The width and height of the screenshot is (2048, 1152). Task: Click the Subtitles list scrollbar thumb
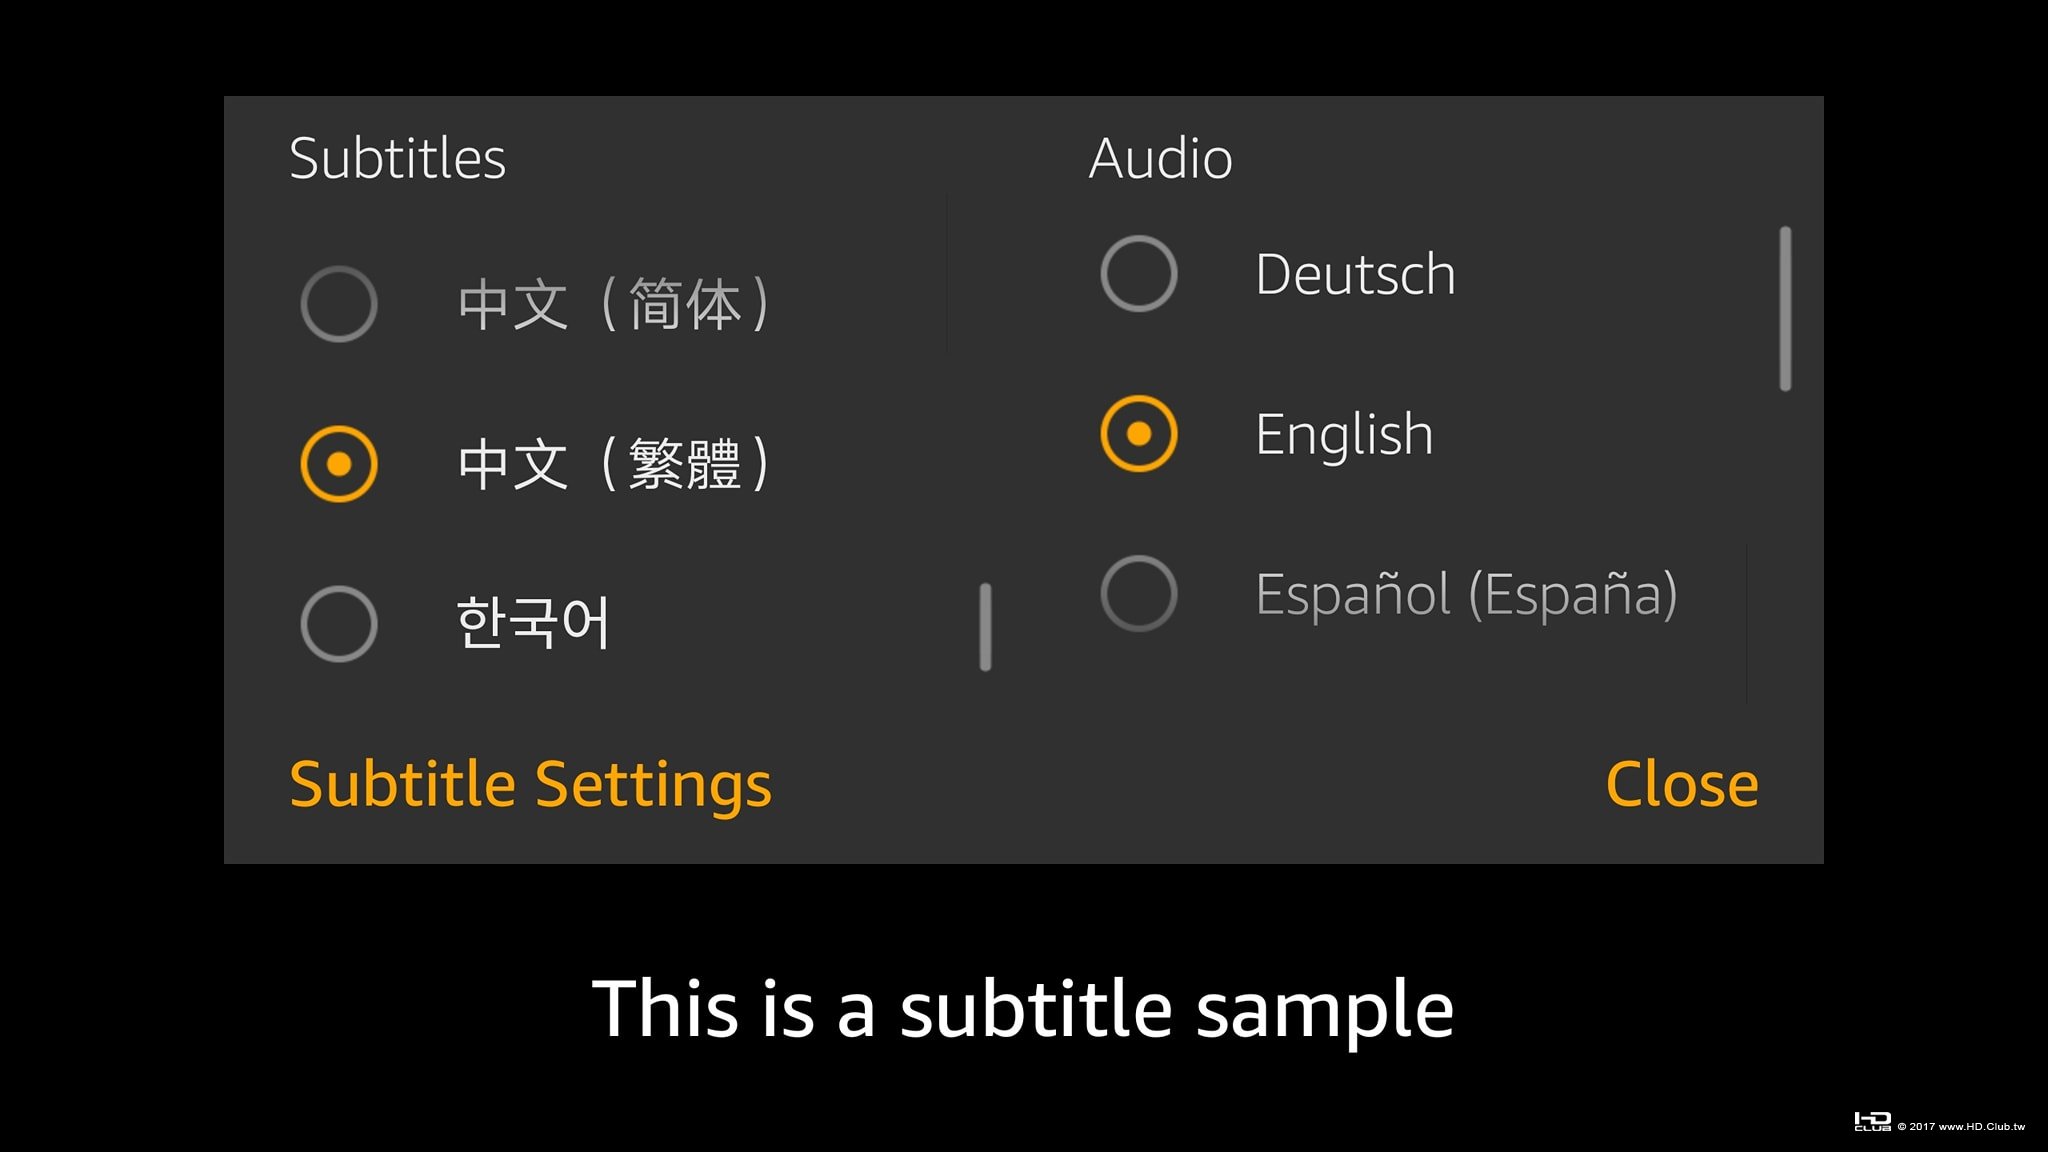[x=985, y=627]
